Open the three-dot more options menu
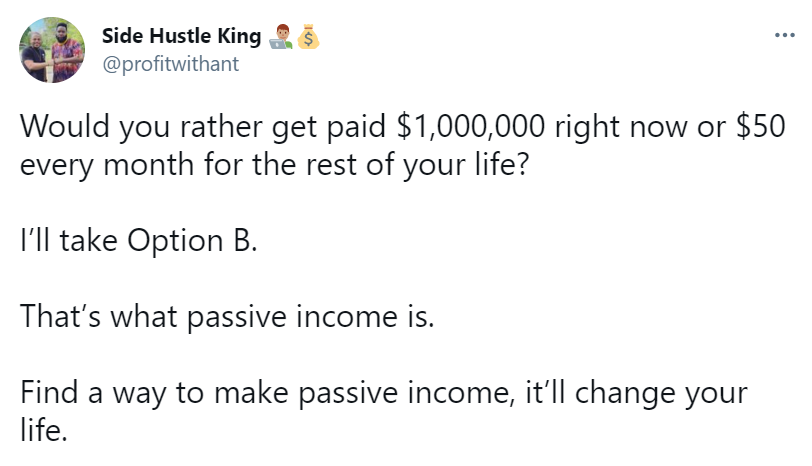This screenshot has height=466, width=812. point(785,35)
